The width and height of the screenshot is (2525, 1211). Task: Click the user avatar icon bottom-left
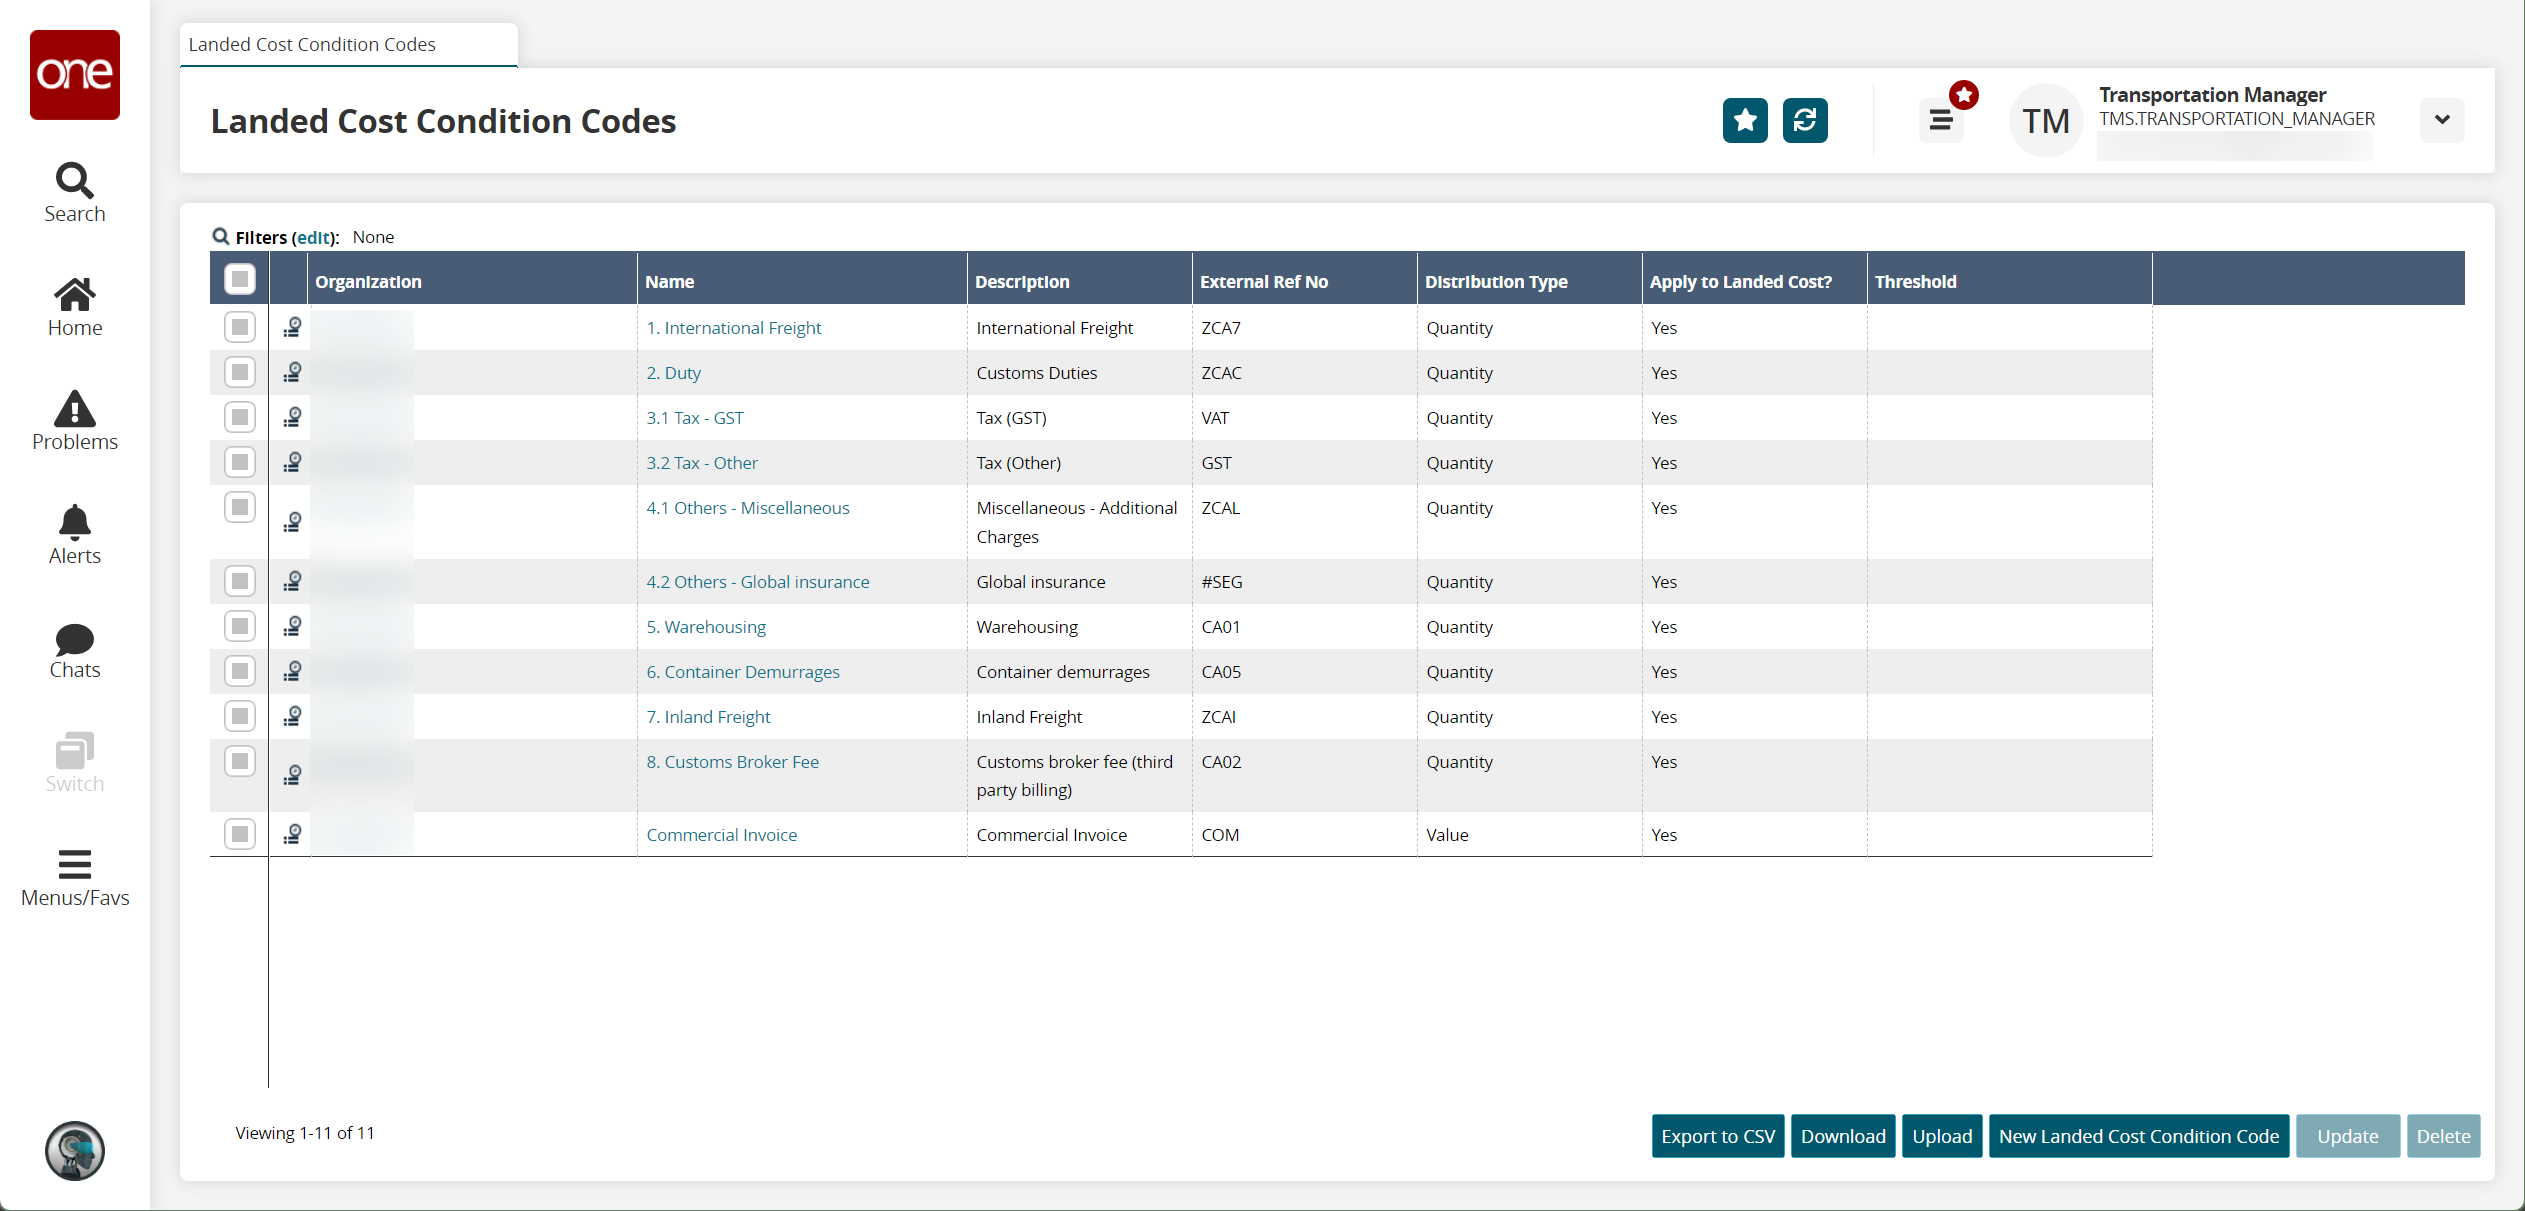[76, 1150]
